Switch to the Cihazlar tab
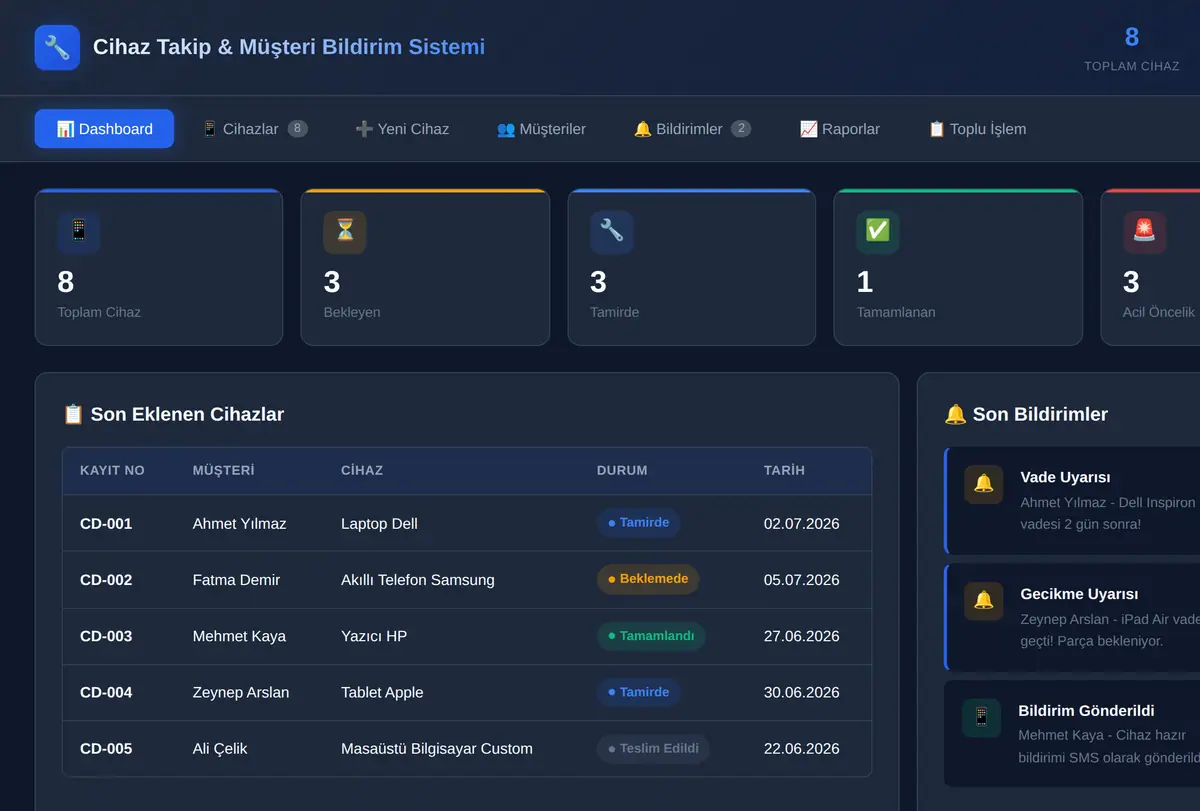Screen dimensions: 1200x811 click(254, 129)
